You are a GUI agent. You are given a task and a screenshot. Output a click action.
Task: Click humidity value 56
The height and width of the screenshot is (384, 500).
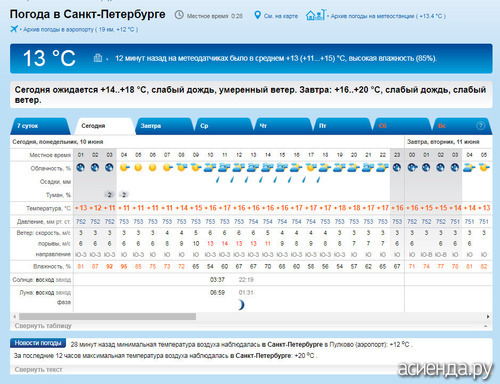click(x=325, y=266)
